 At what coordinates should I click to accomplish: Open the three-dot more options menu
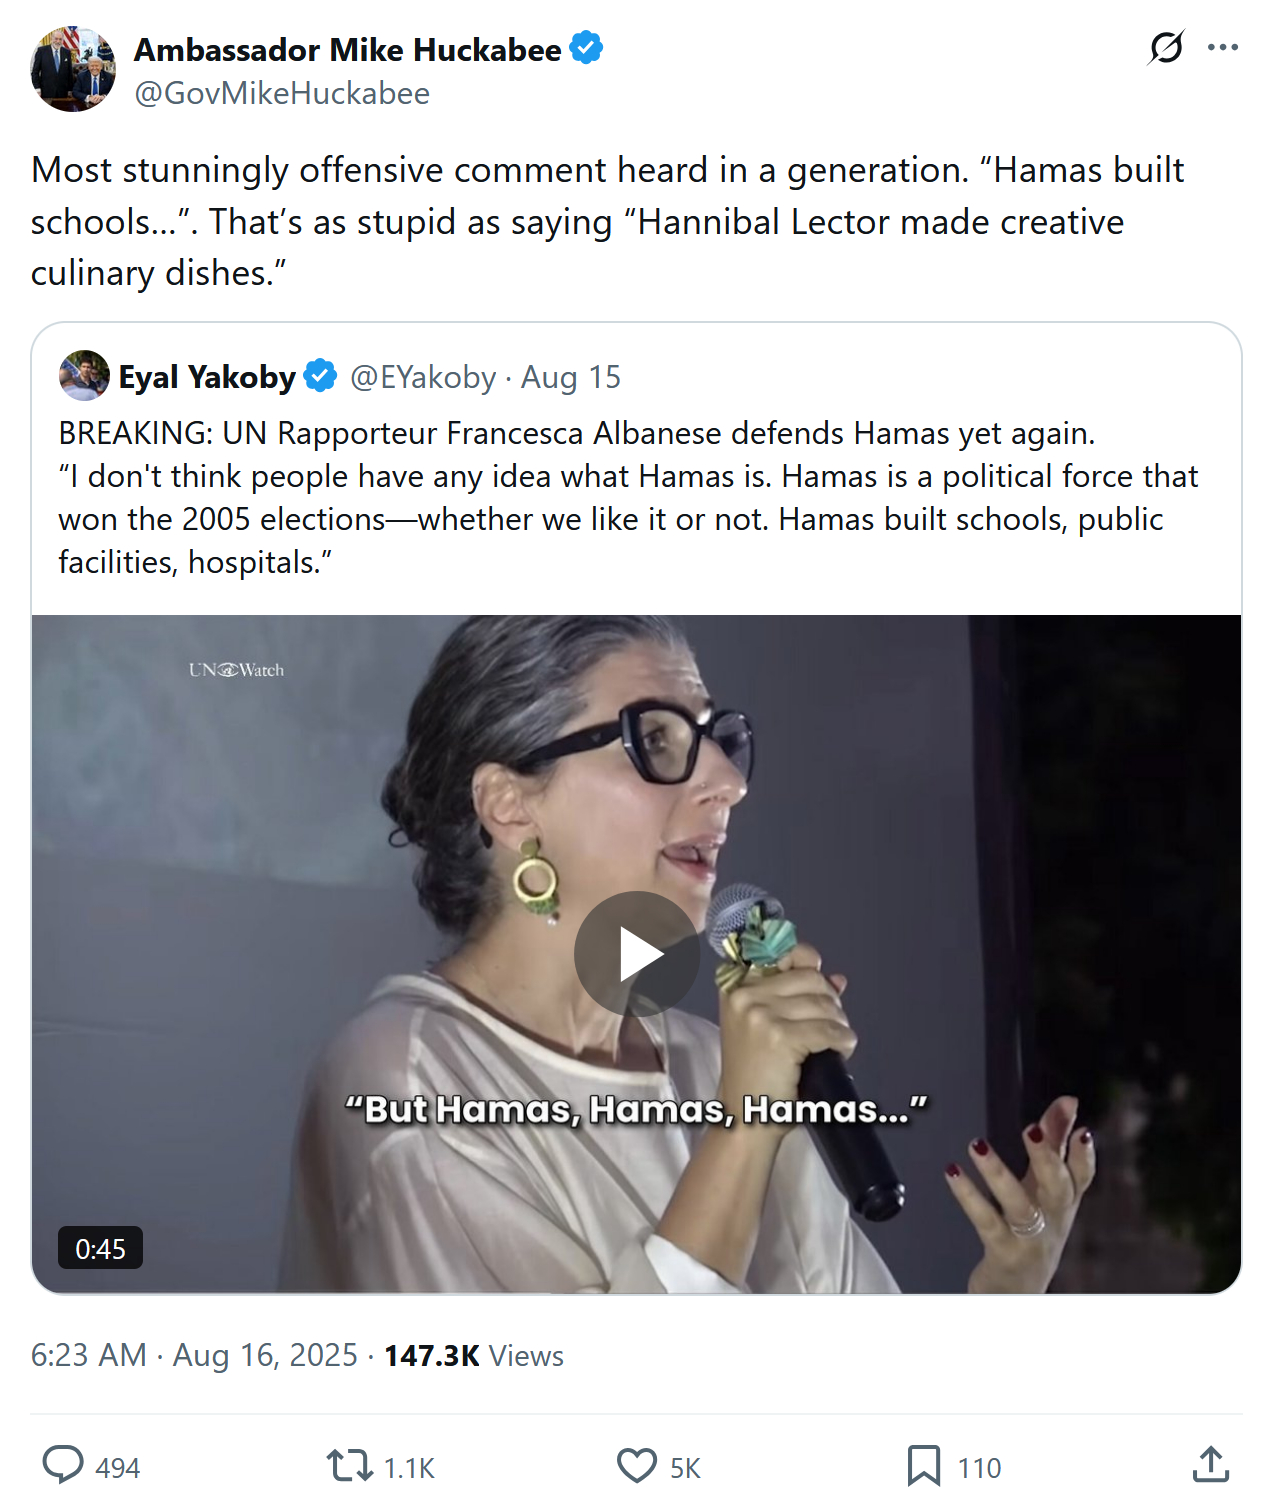pyautogui.click(x=1222, y=47)
